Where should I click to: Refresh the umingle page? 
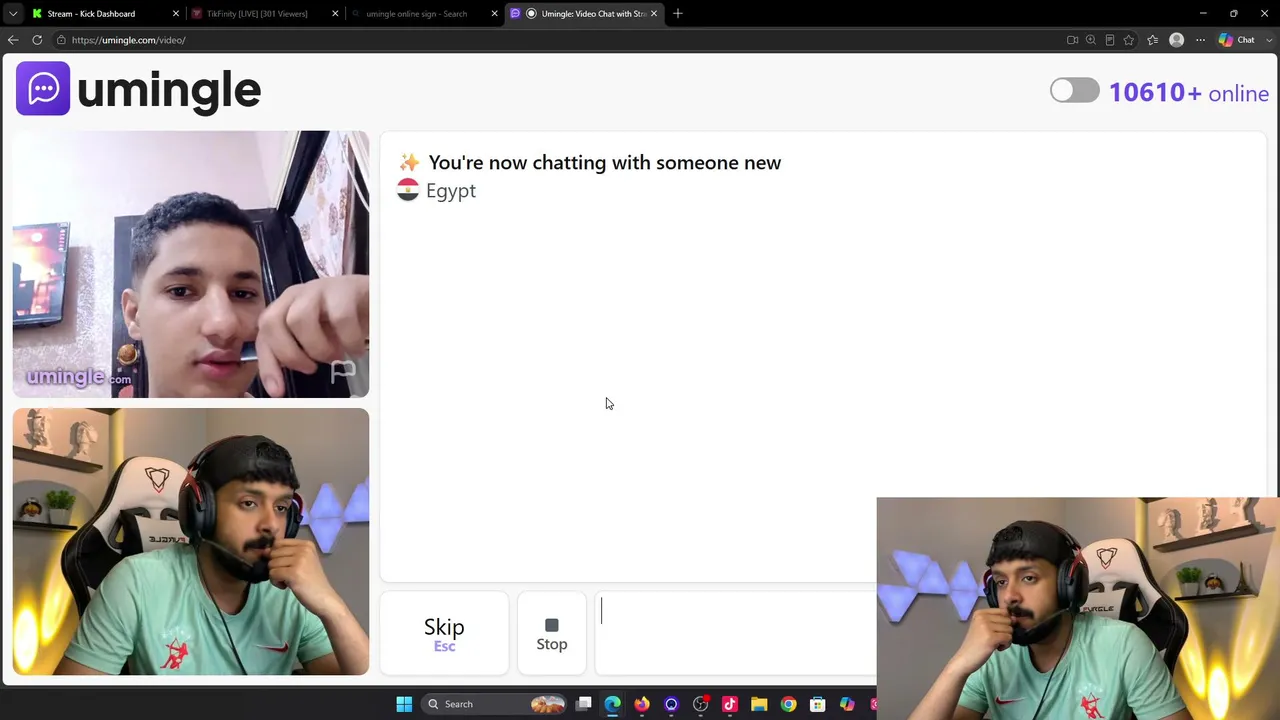37,40
